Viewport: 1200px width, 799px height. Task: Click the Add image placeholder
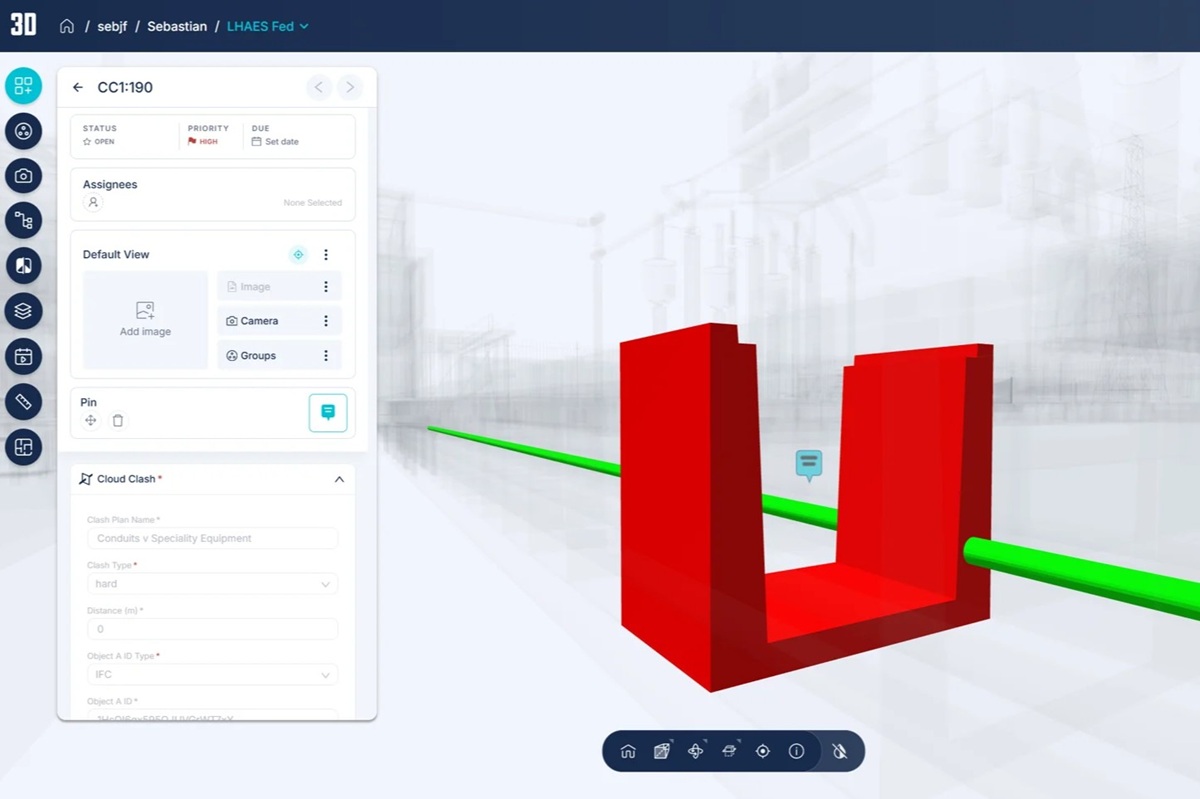tap(145, 320)
